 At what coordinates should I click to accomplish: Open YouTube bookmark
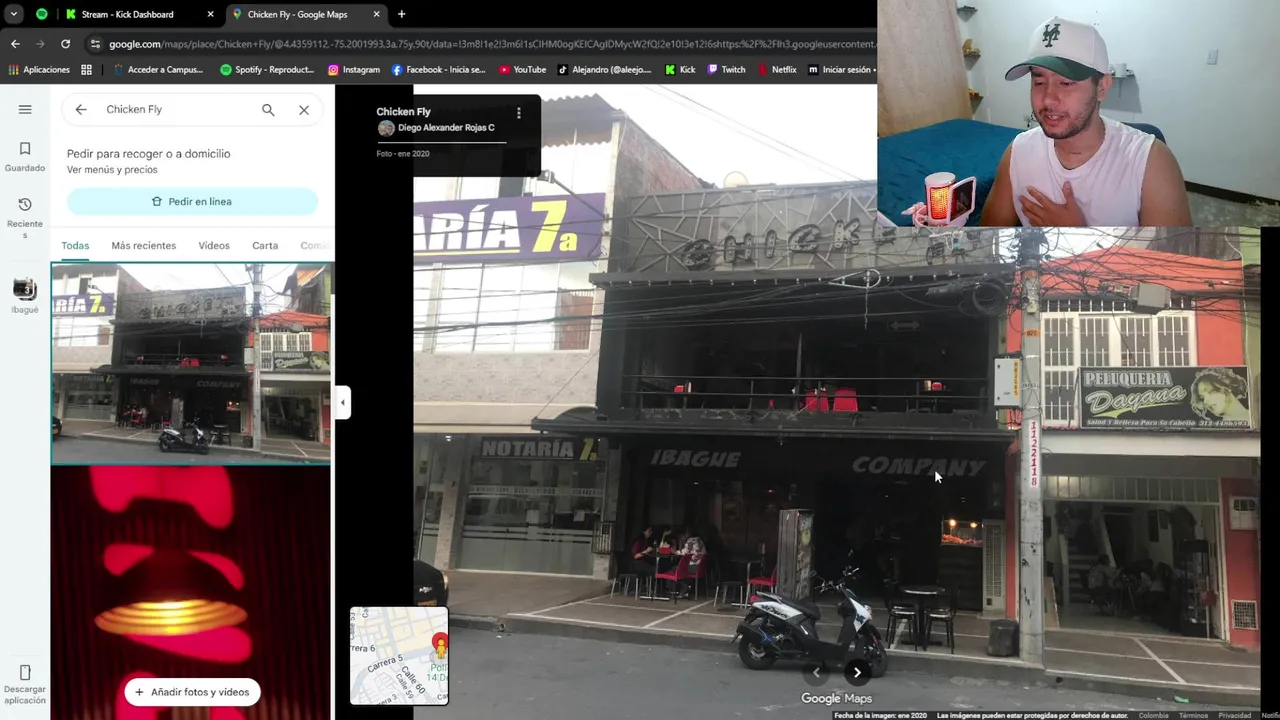(x=522, y=70)
